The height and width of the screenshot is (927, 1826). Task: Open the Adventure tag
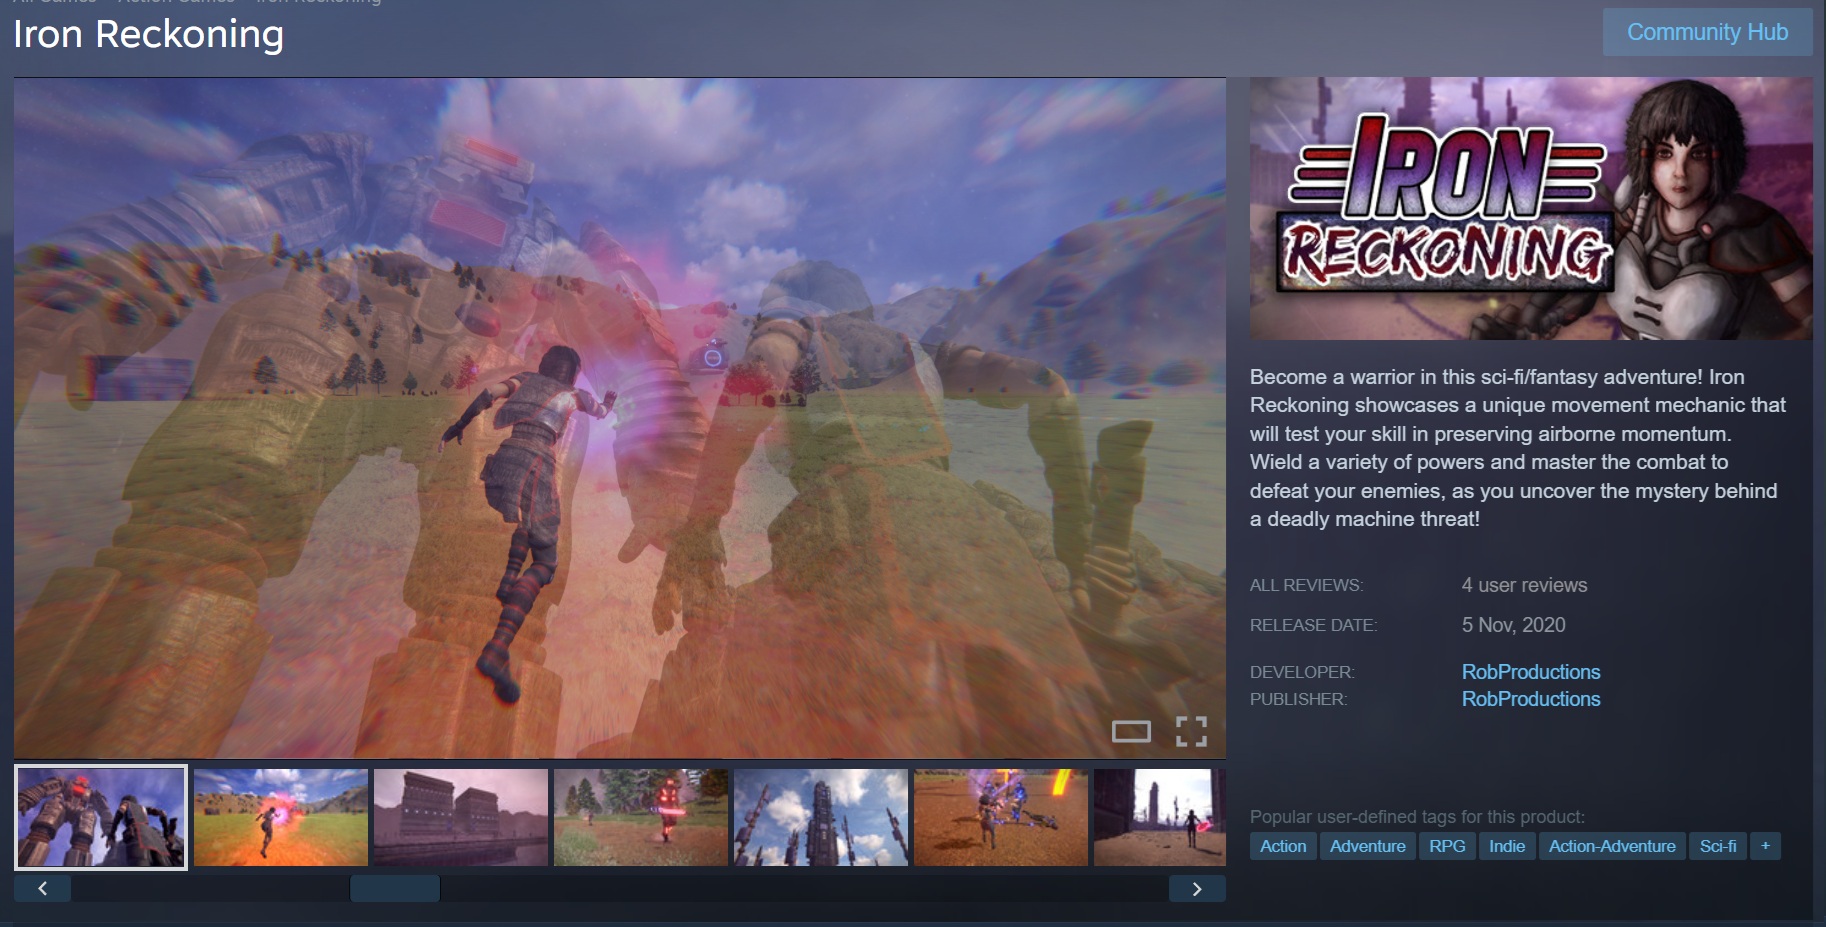1368,846
